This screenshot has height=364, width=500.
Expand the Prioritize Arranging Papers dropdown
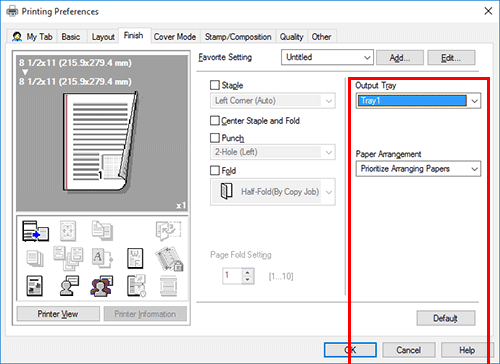[418, 169]
